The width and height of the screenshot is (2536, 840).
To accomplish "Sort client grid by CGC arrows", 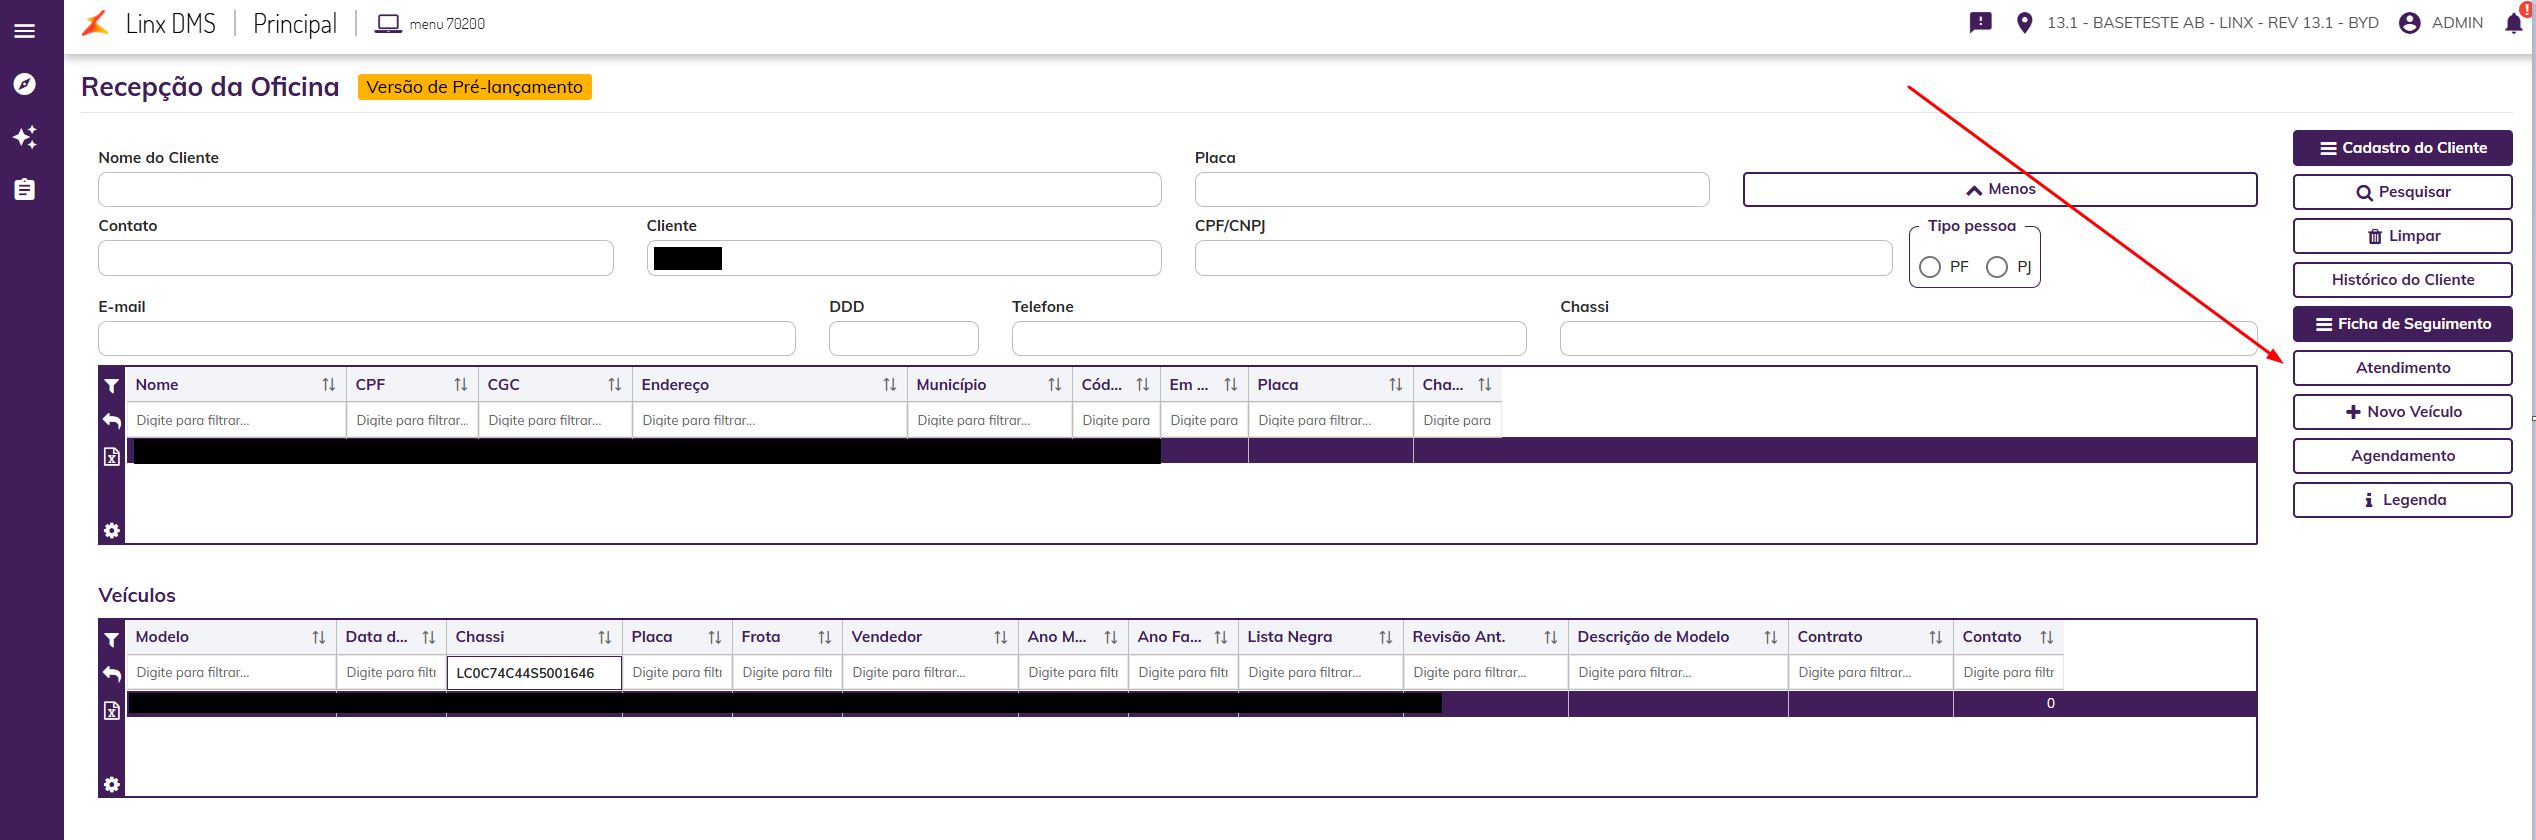I will (615, 385).
